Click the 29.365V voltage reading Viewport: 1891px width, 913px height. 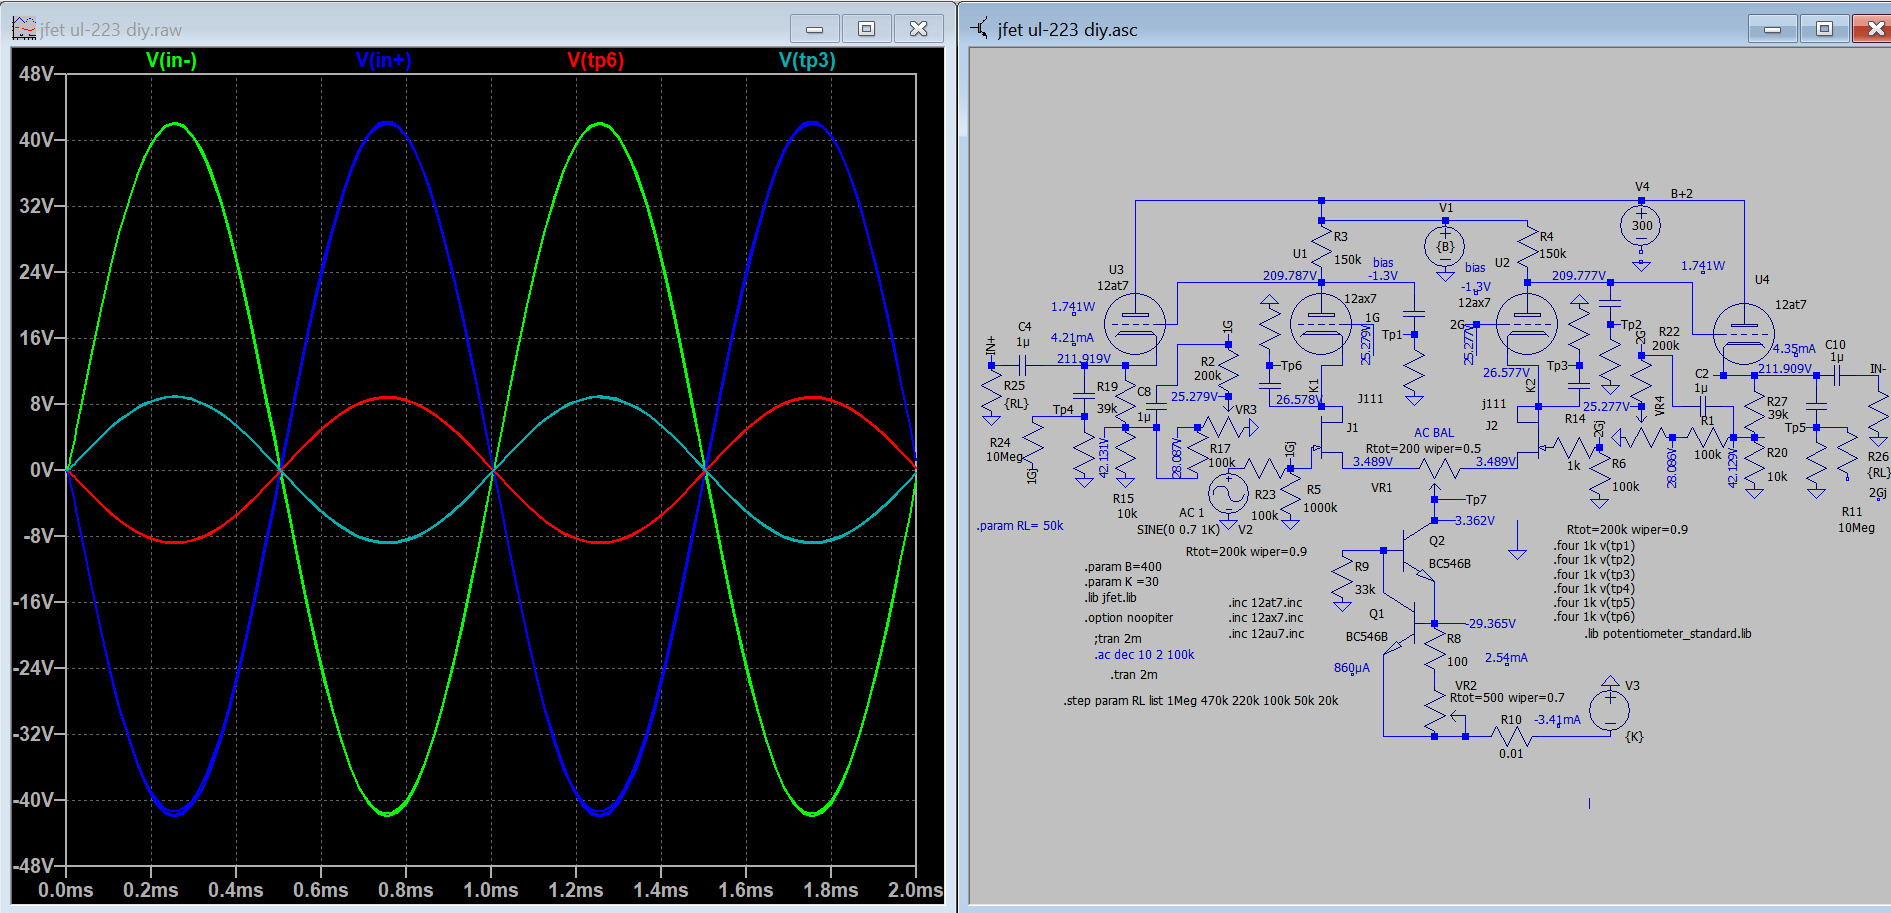pos(1492,624)
